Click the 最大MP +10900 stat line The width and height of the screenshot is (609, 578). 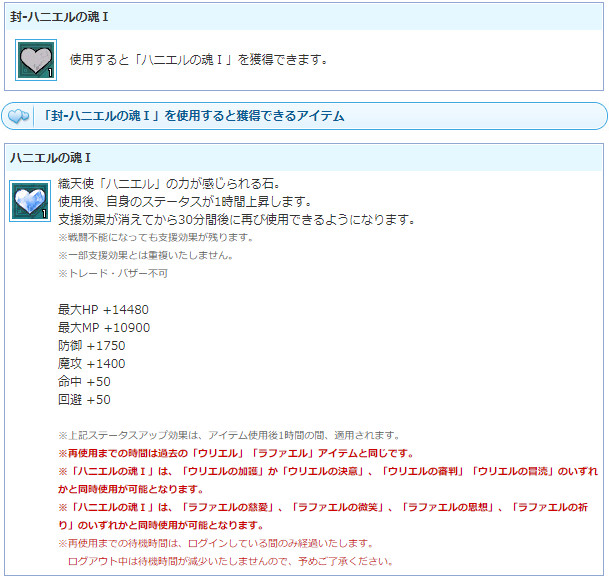104,327
